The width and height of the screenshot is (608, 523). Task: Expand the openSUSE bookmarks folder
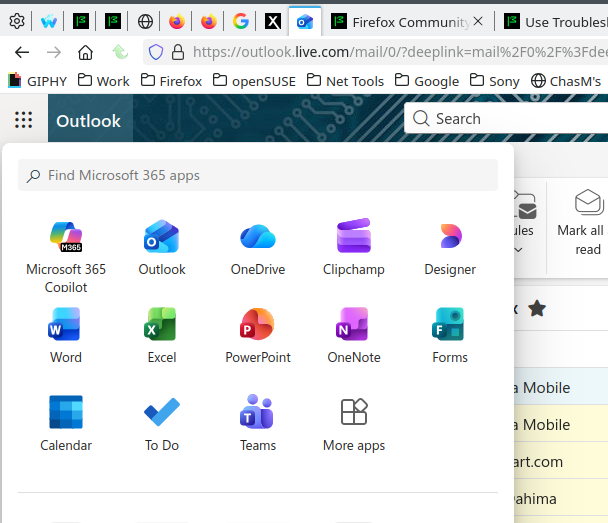[254, 81]
